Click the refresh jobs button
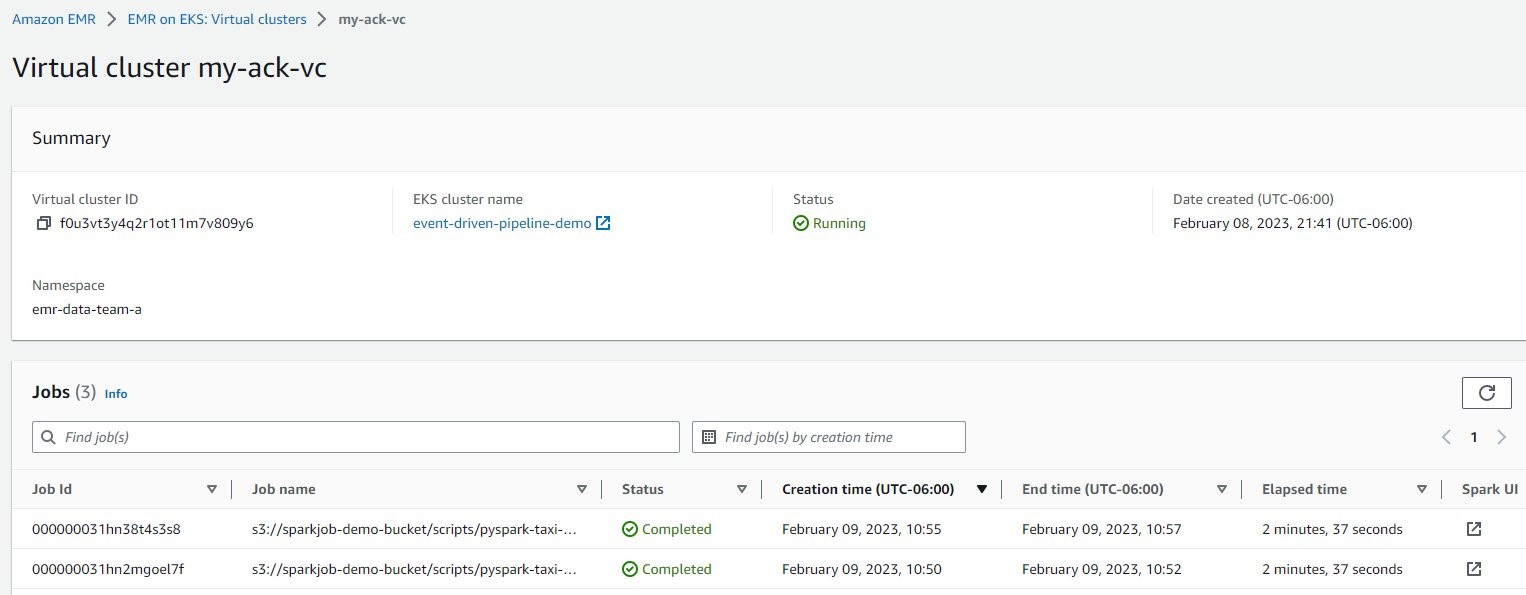This screenshot has width=1526, height=595. 1486,393
